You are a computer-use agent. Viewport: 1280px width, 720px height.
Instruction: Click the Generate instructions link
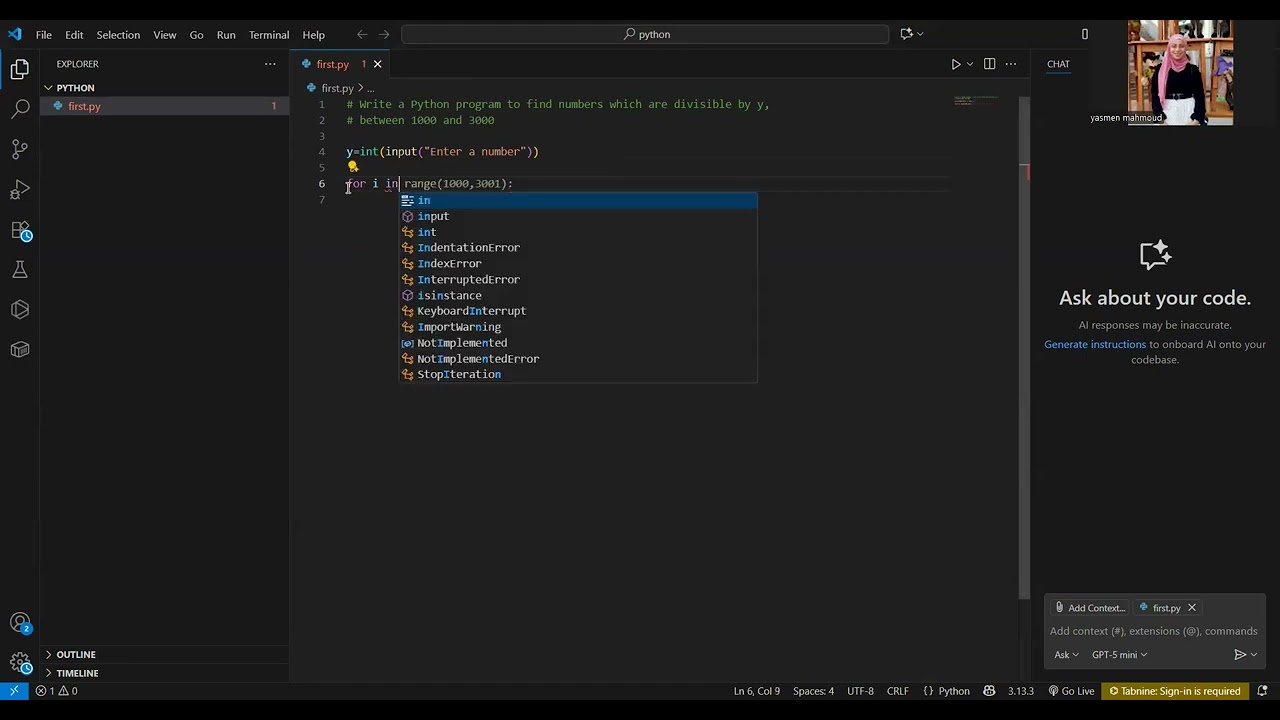1095,344
